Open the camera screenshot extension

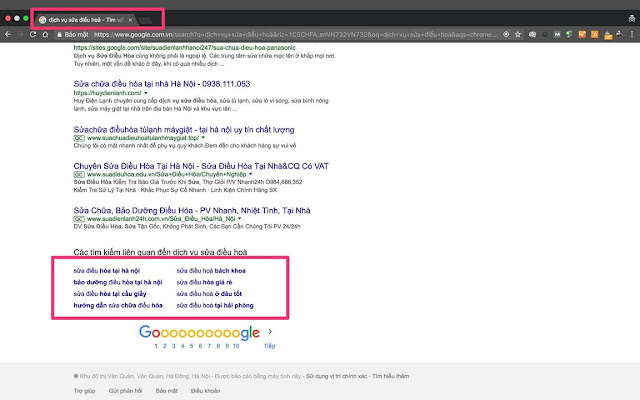[532, 35]
